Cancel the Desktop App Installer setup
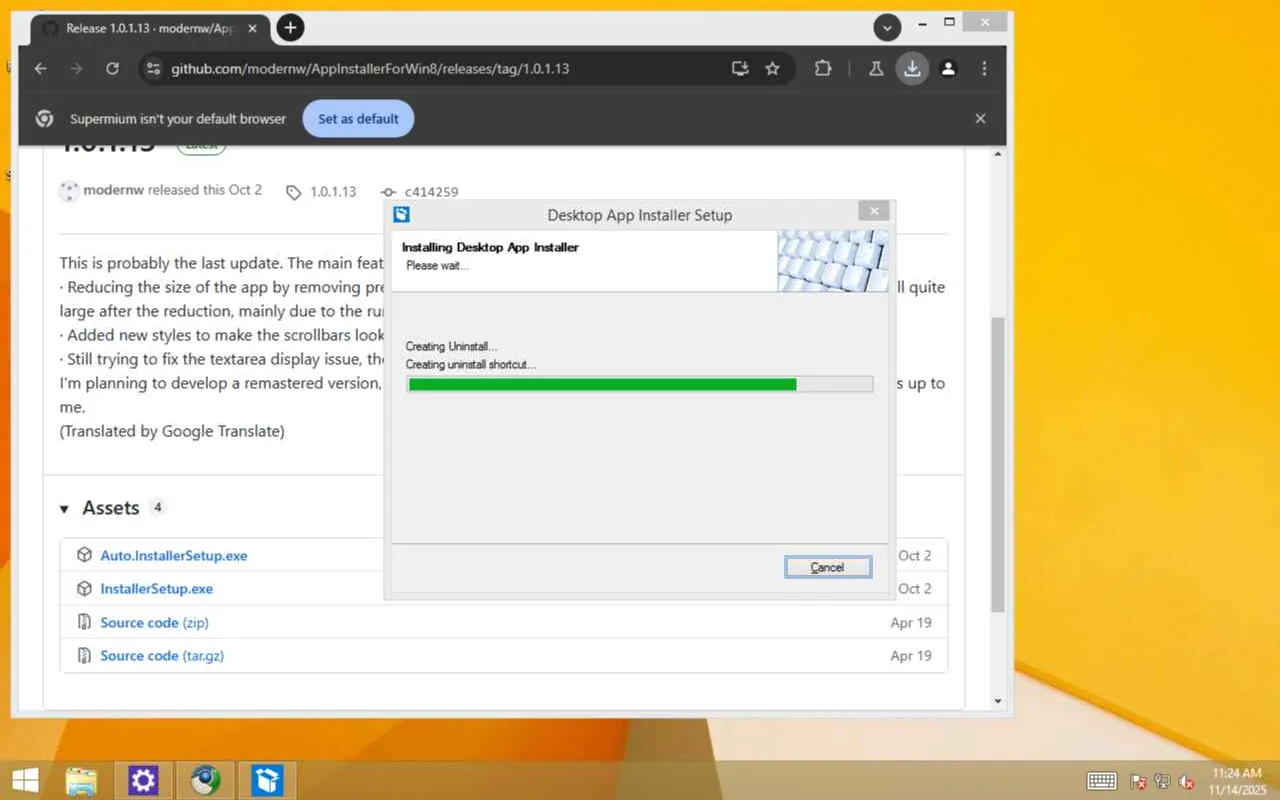 pyautogui.click(x=828, y=567)
